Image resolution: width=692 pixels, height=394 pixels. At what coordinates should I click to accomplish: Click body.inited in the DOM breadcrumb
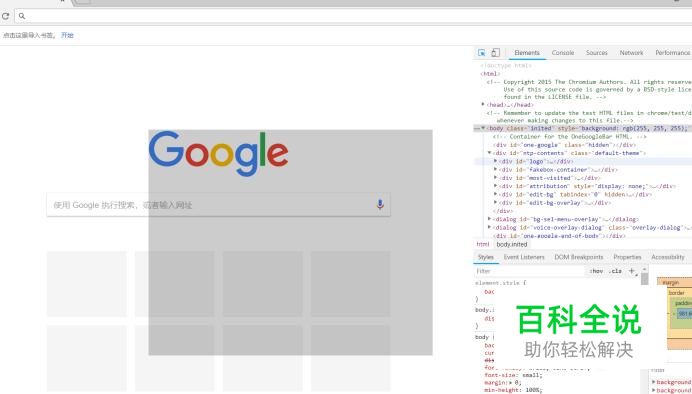(511, 244)
